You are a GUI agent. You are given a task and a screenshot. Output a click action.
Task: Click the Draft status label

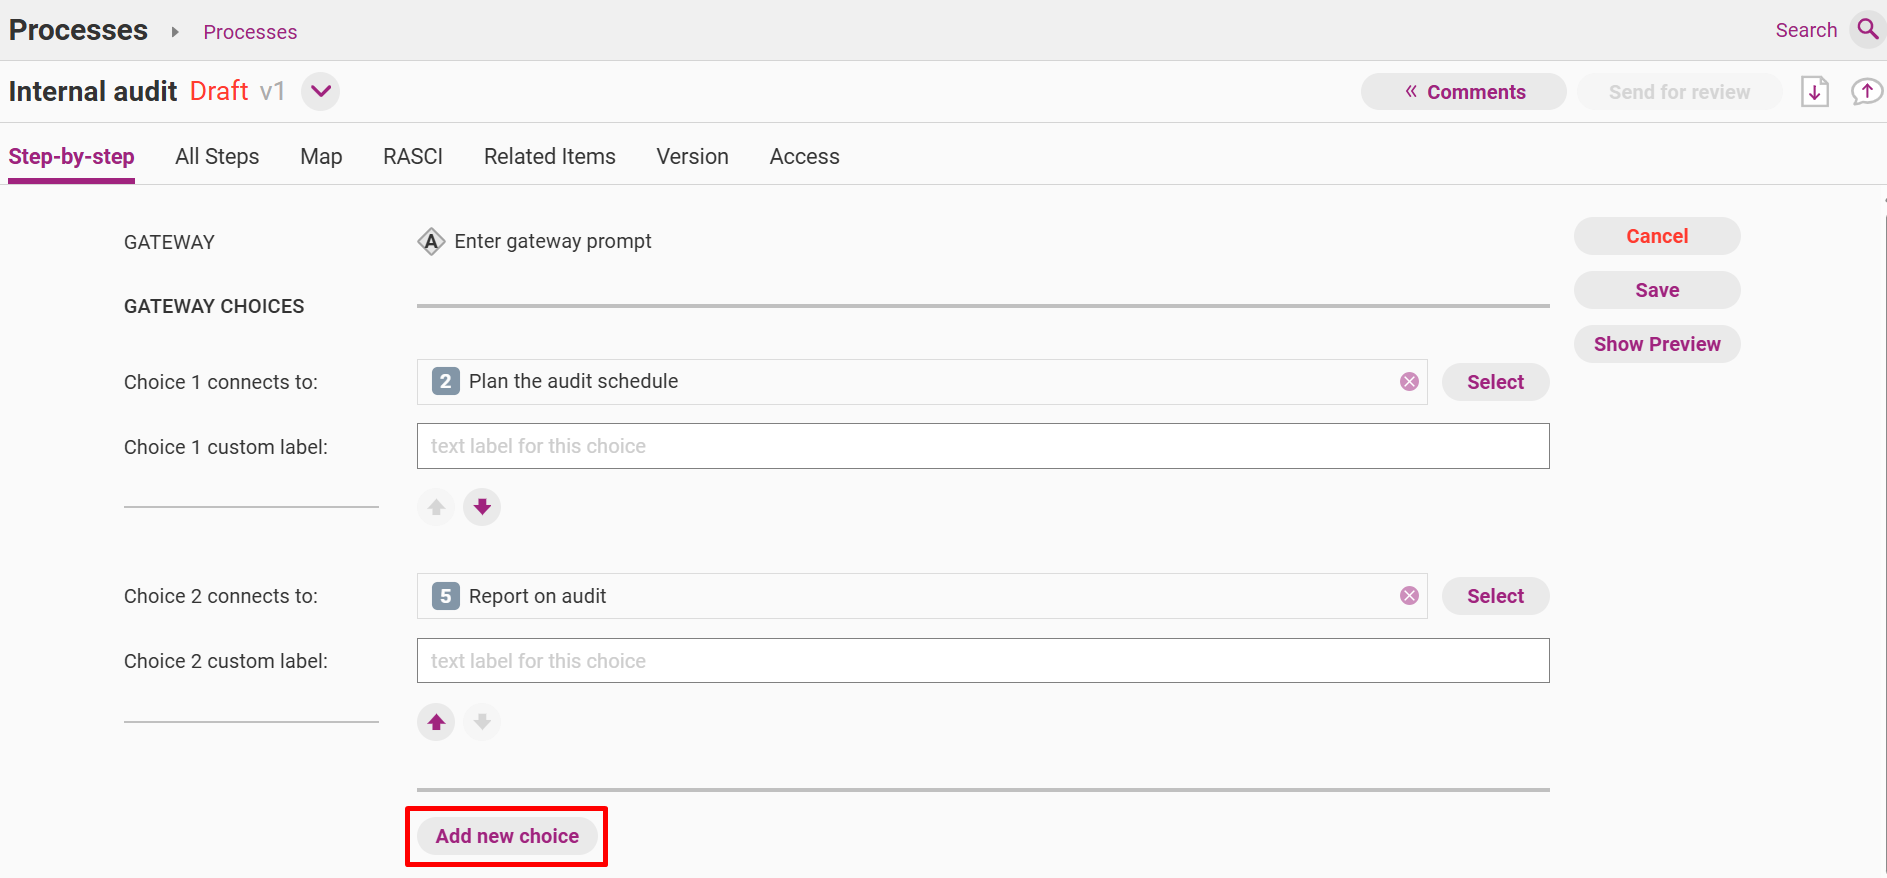[219, 91]
